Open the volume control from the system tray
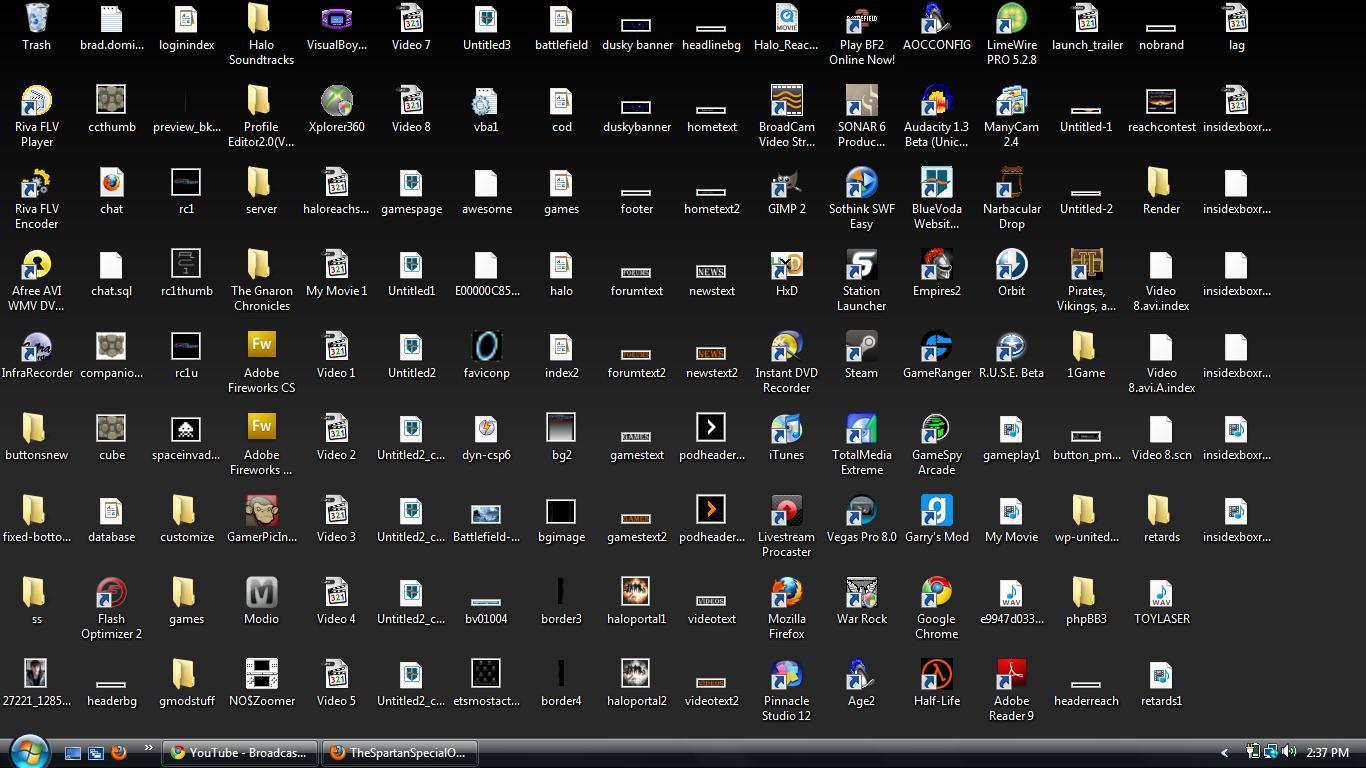 [1289, 752]
